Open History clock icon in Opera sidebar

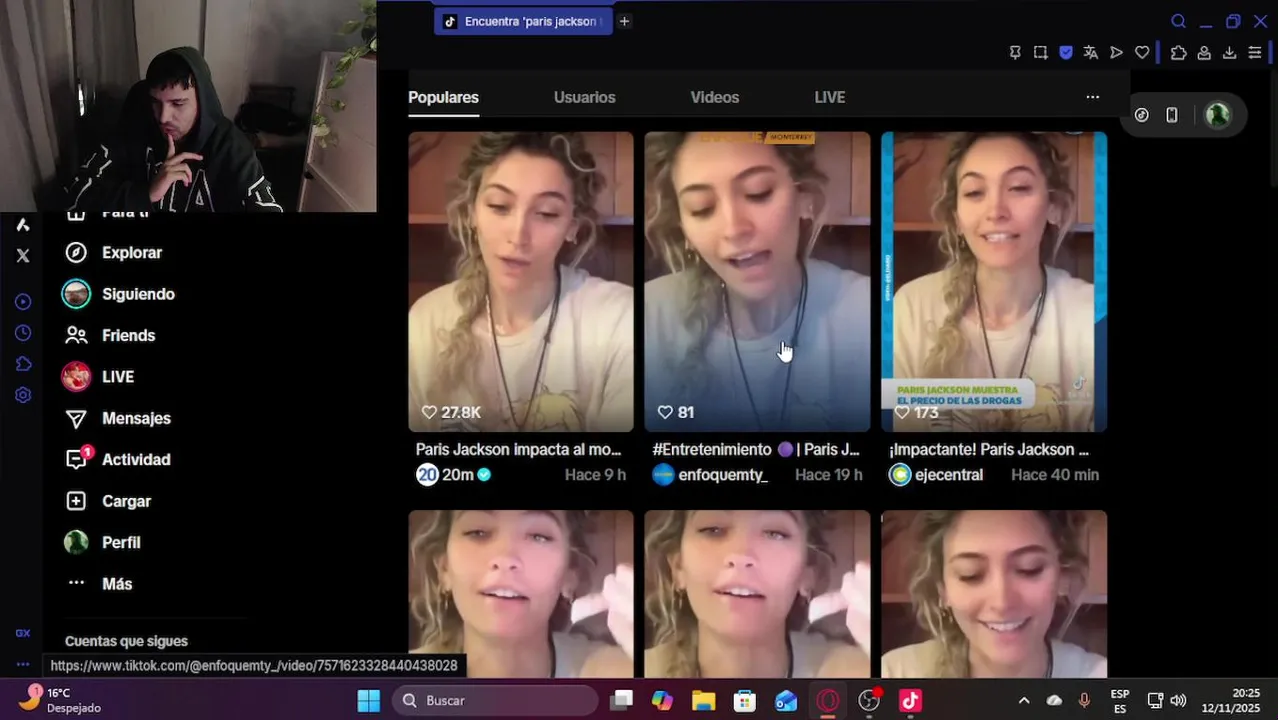click(23, 333)
